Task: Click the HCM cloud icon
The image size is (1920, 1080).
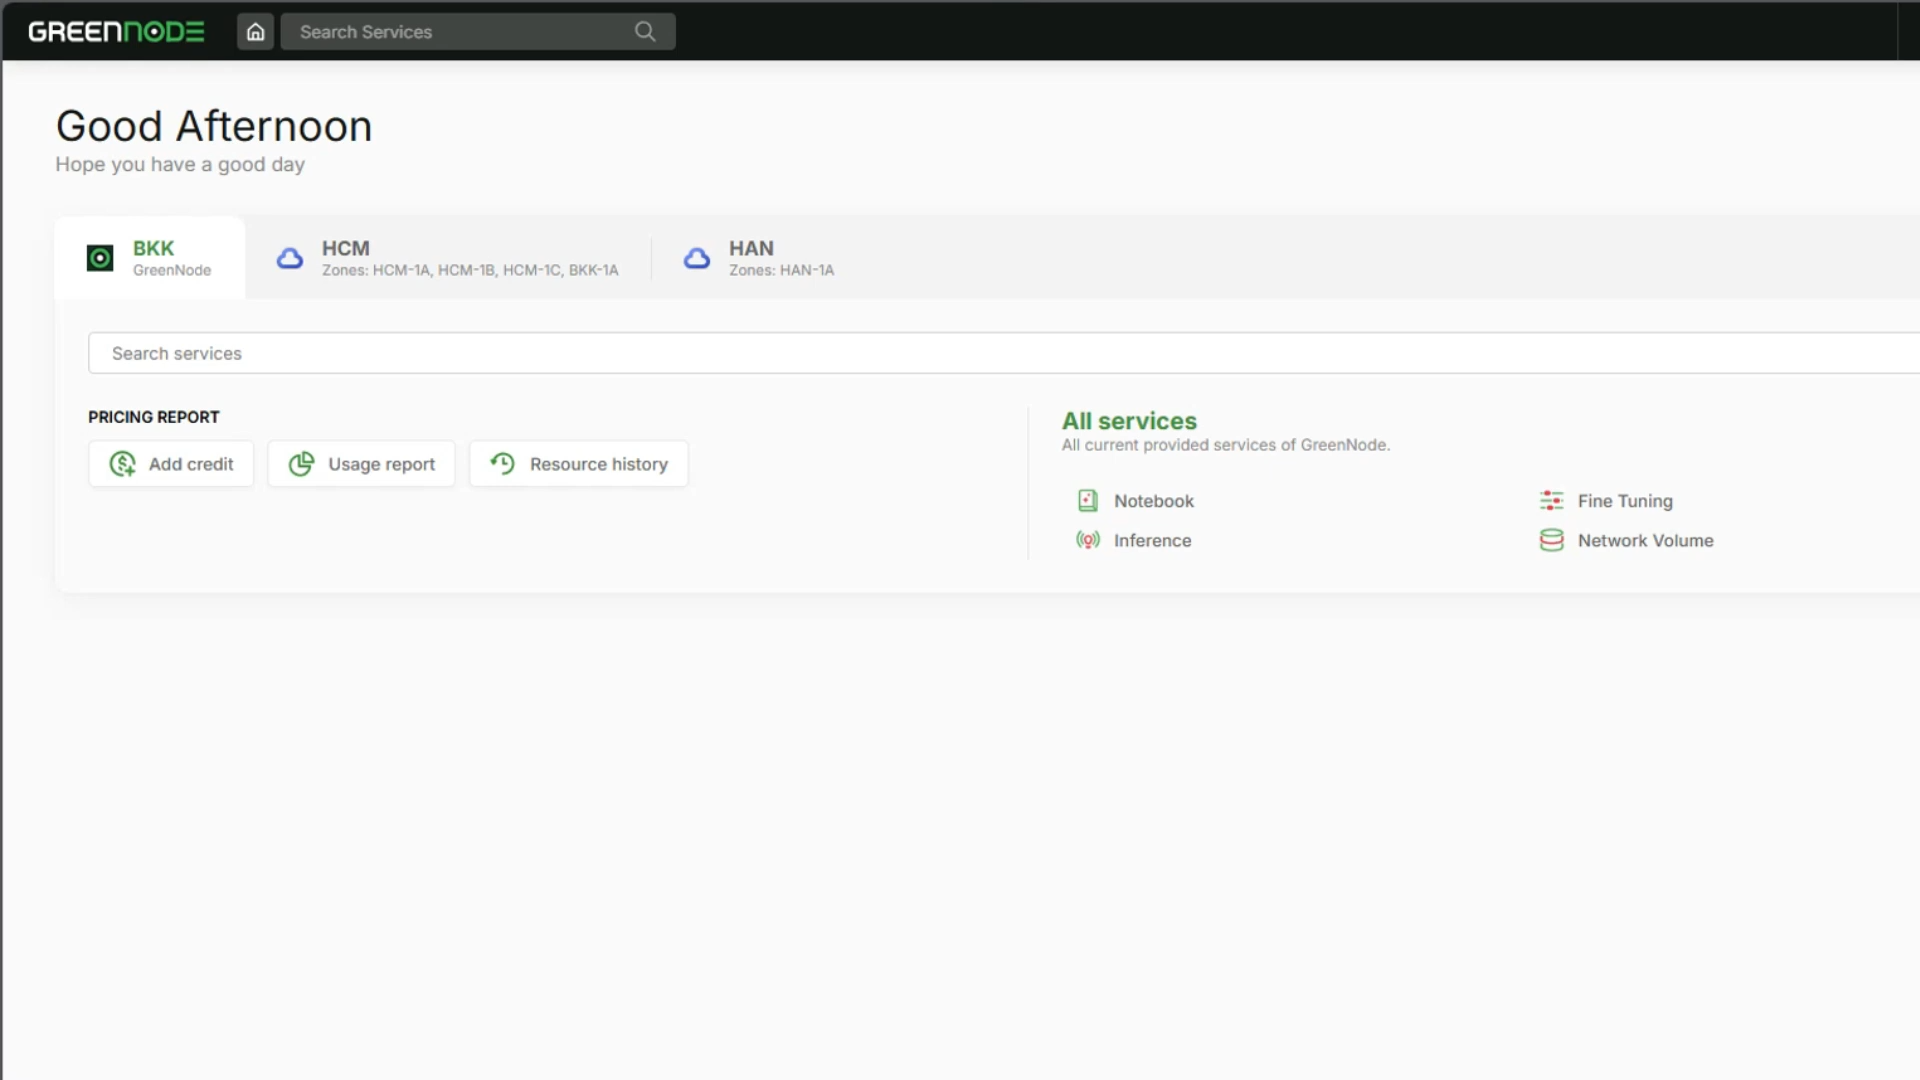Action: (290, 258)
